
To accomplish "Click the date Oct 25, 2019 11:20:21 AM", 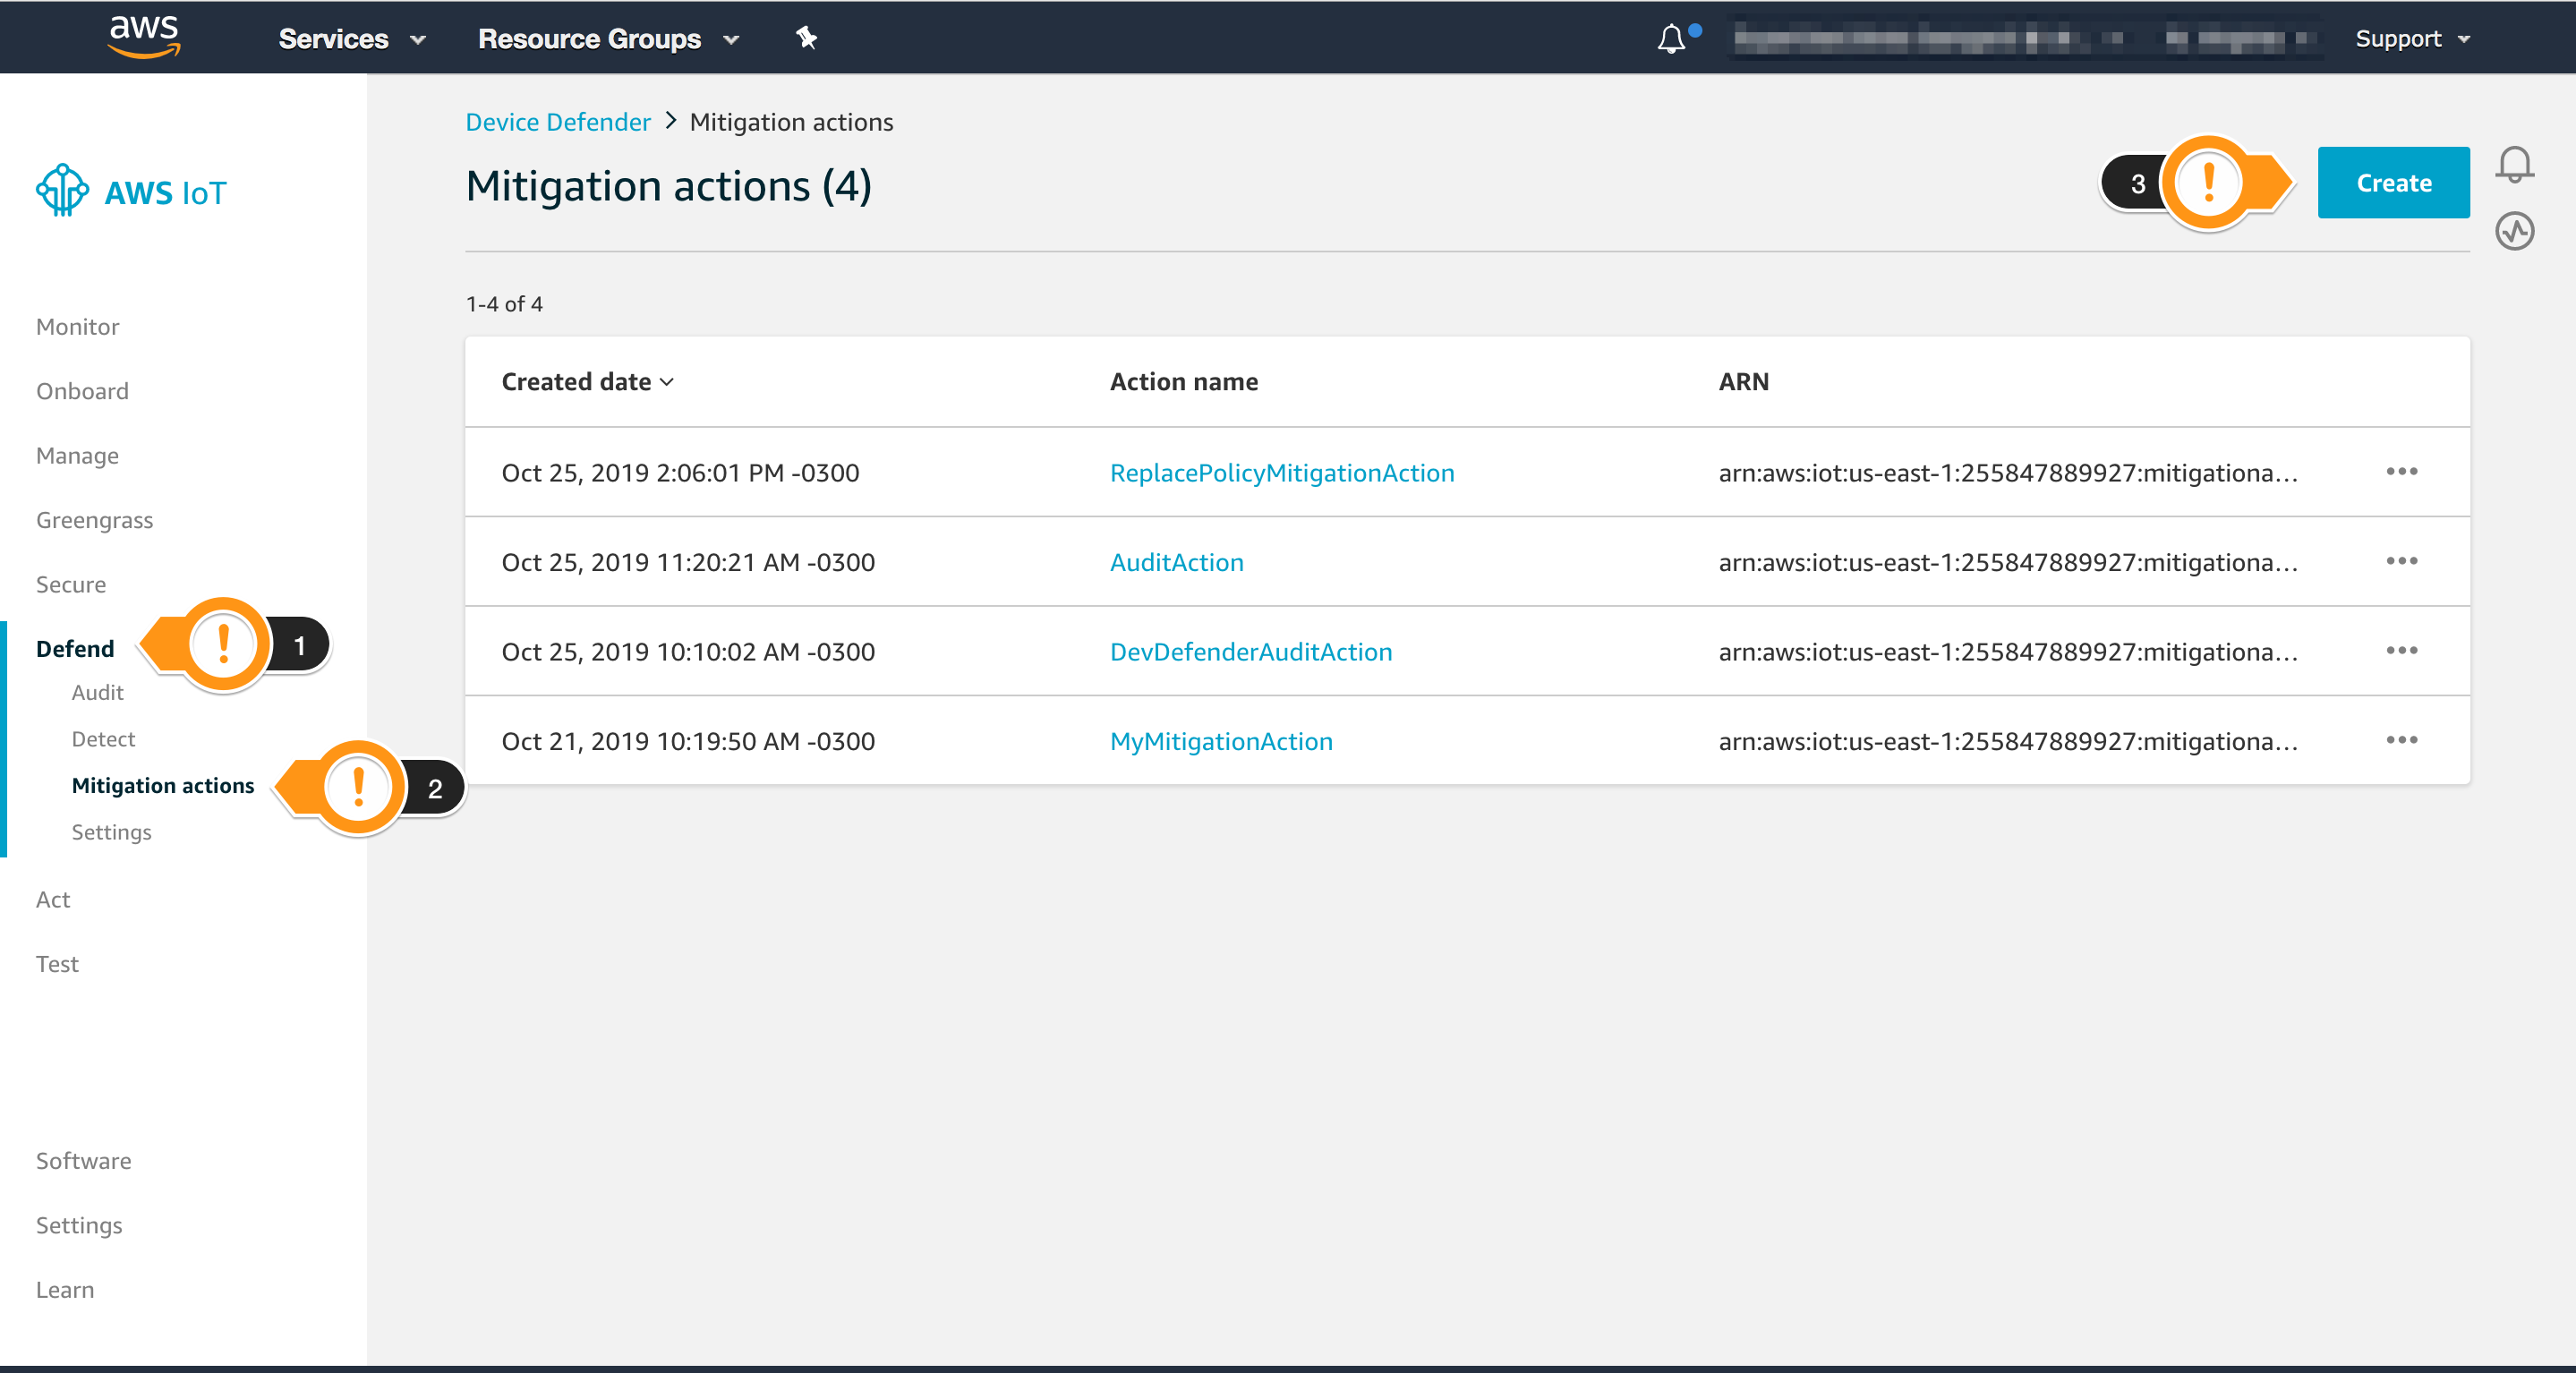I will click(688, 562).
